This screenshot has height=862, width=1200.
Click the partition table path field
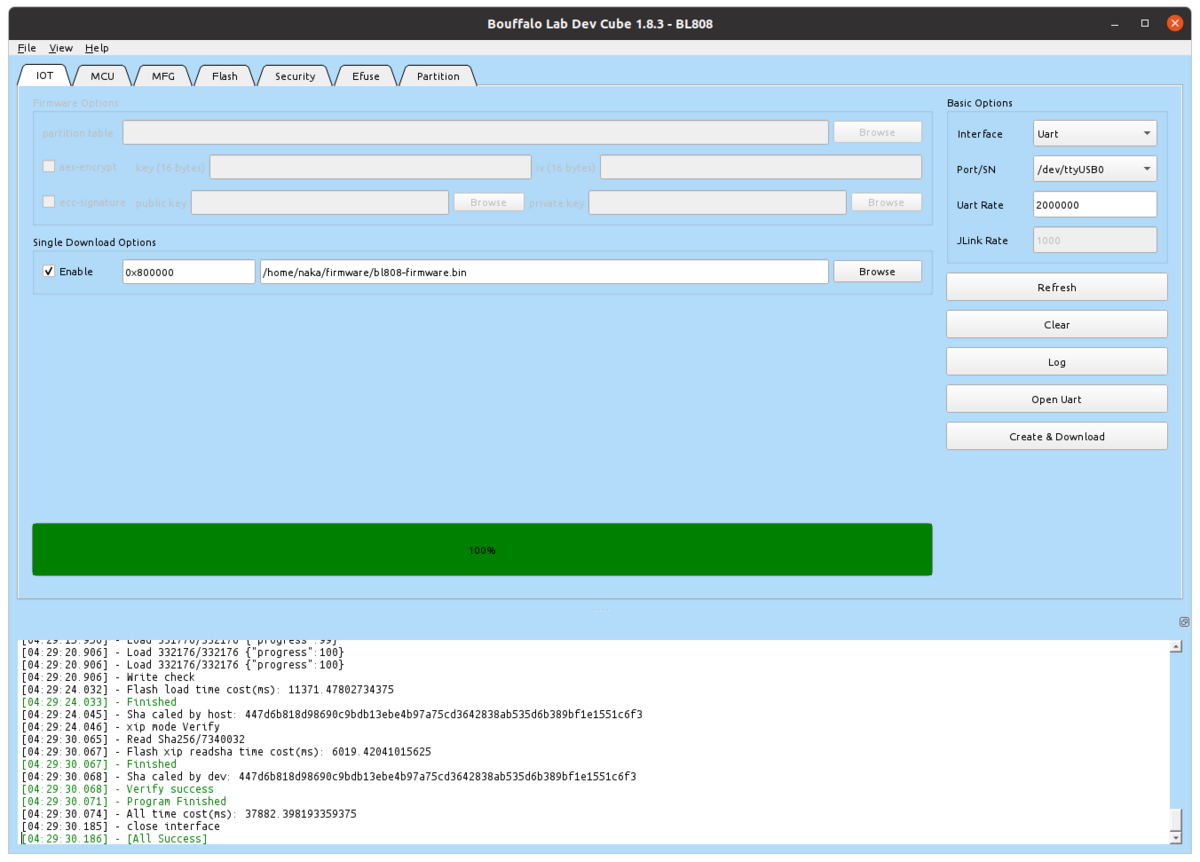(475, 132)
